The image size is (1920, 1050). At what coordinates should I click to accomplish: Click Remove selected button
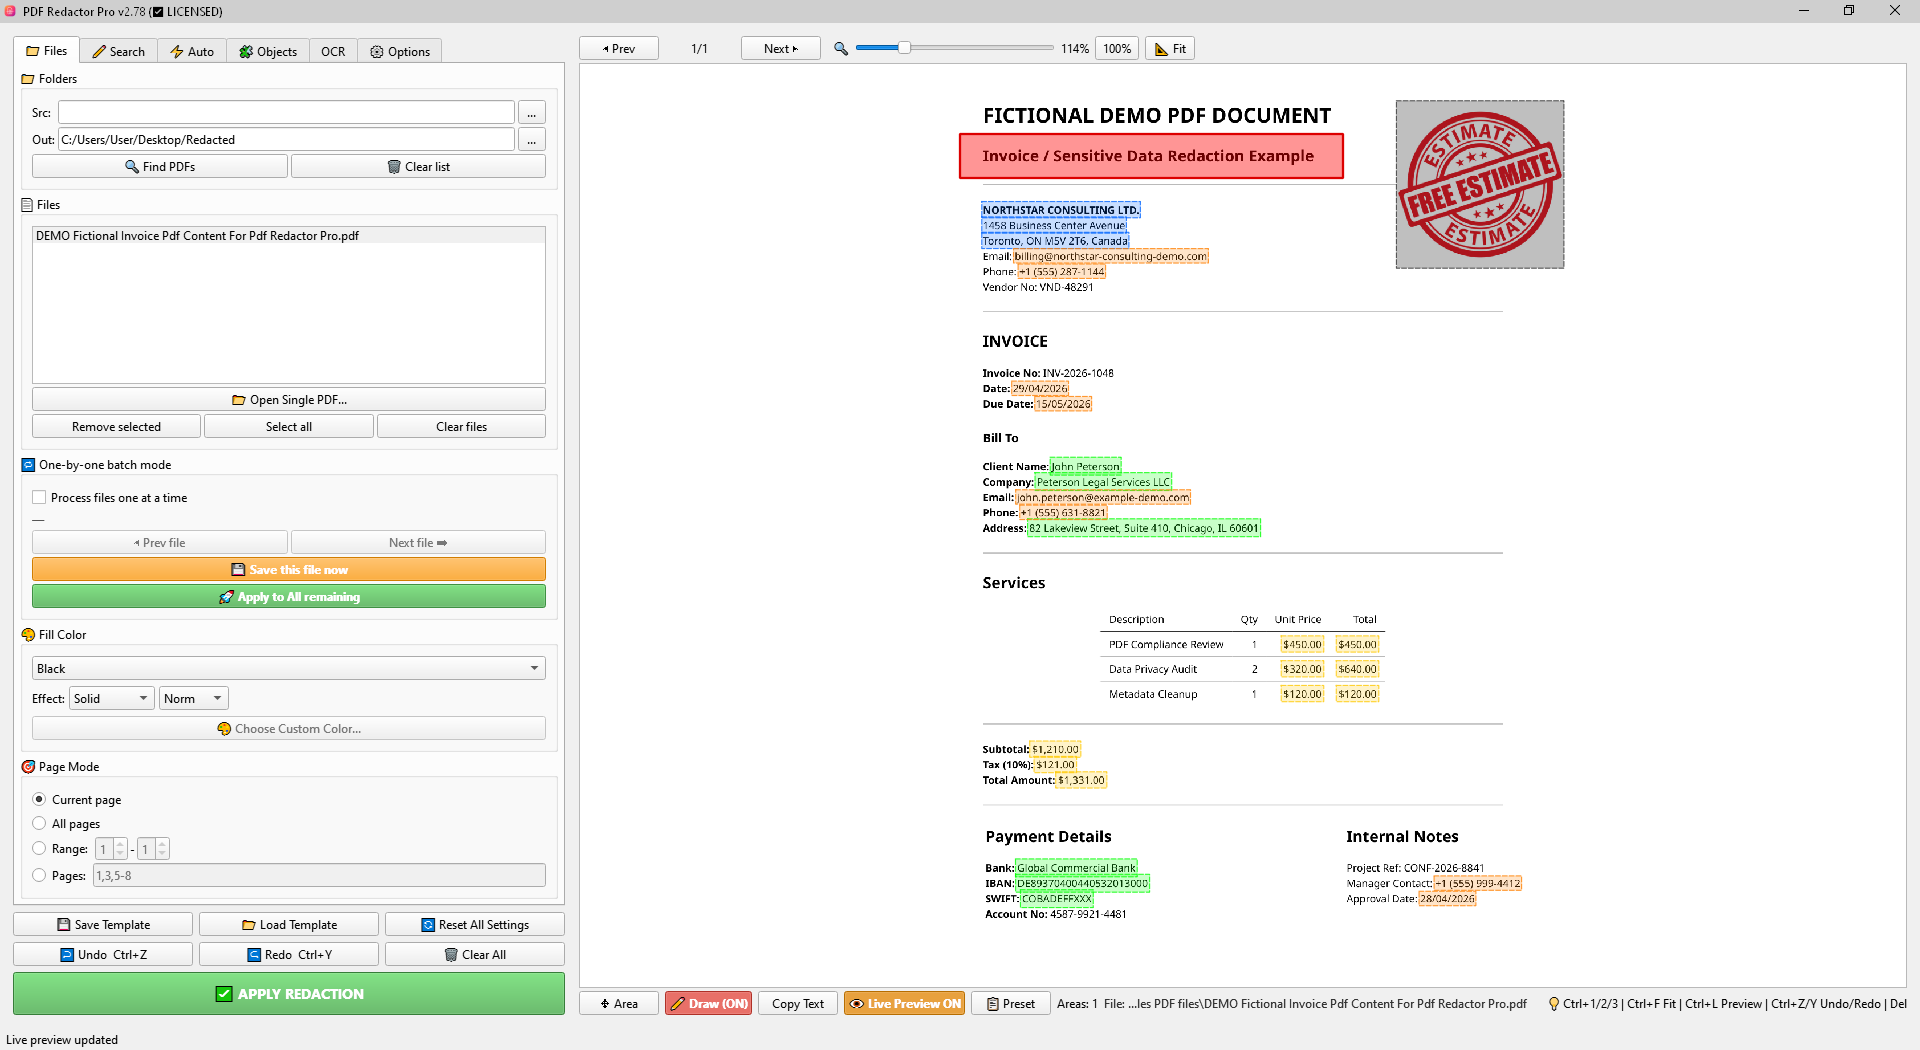[116, 426]
